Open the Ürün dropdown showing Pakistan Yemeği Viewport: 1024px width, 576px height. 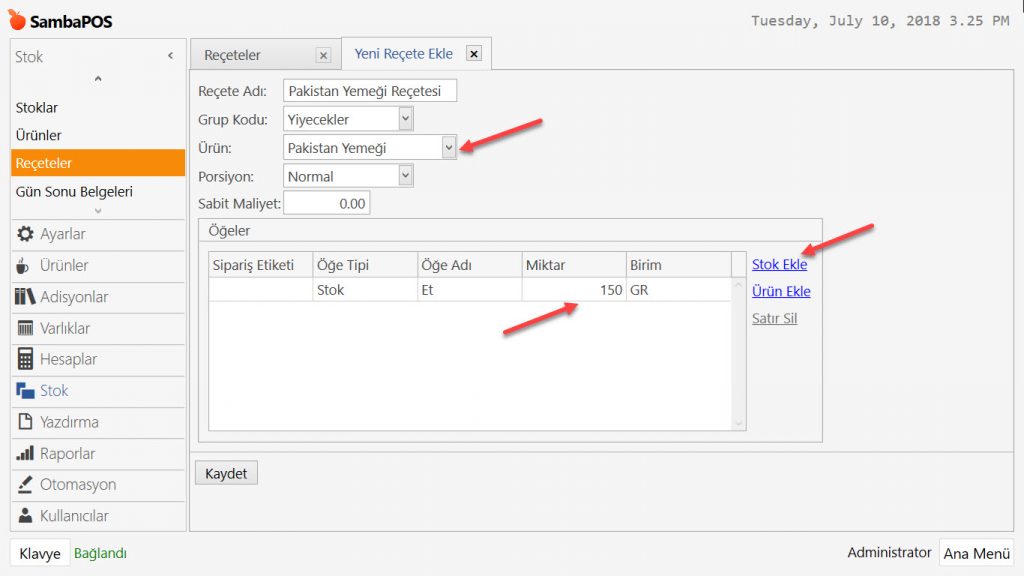click(449, 147)
